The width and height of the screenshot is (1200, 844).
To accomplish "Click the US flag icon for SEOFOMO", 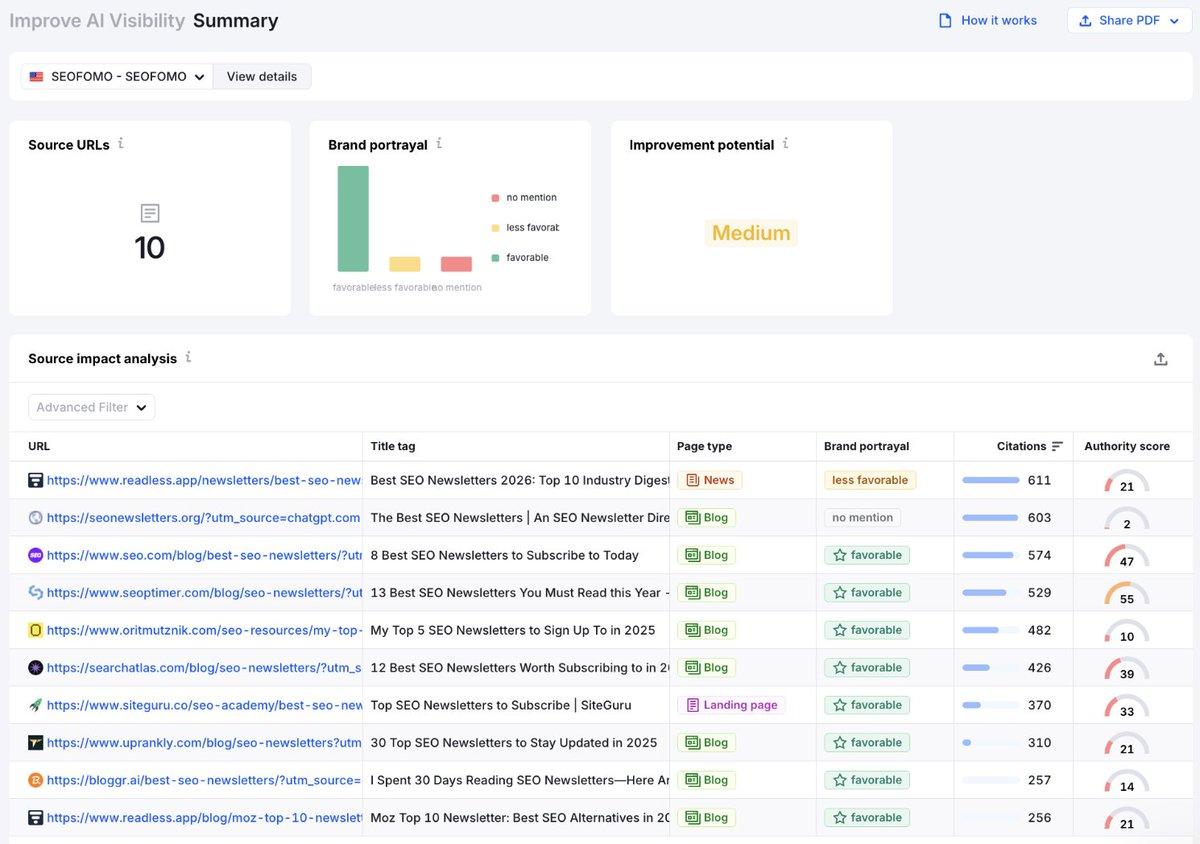I will click(x=36, y=76).
